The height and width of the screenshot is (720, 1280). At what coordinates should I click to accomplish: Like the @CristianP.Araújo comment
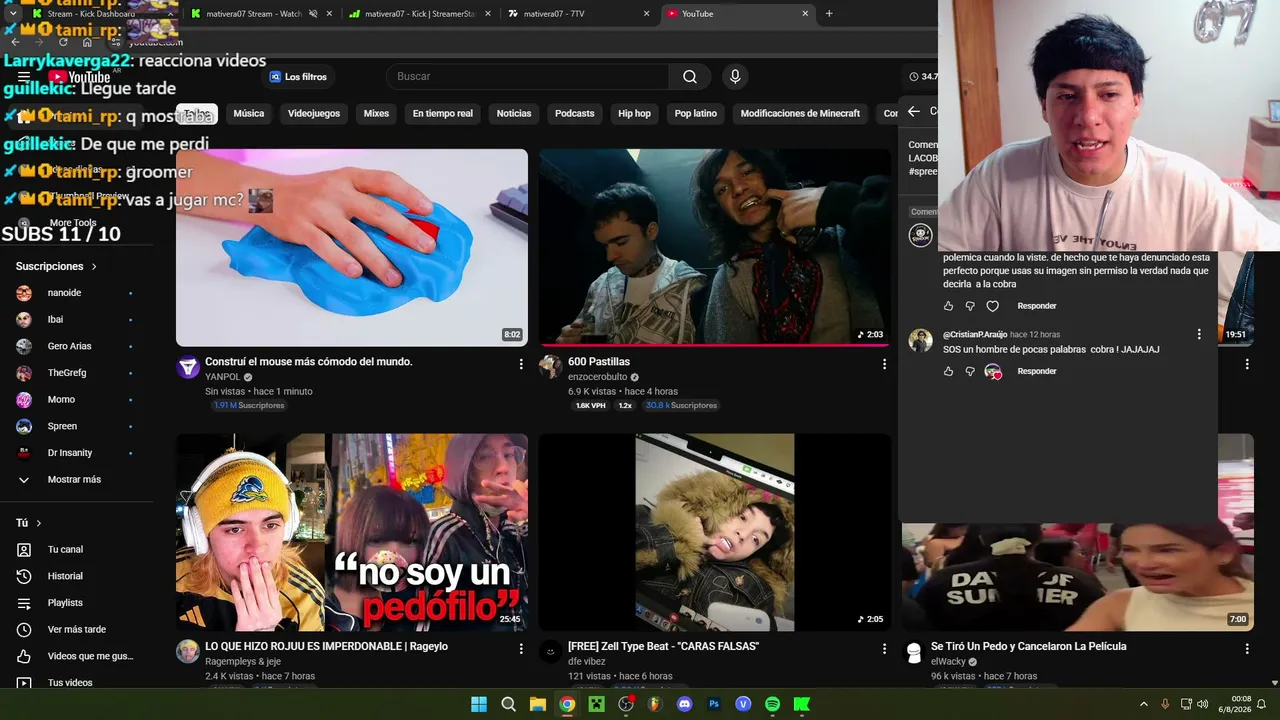point(949,371)
